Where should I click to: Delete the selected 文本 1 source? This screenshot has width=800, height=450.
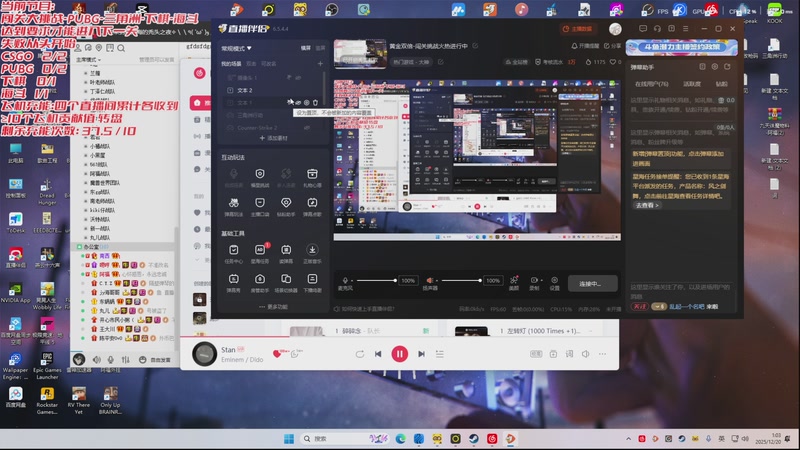(x=315, y=103)
